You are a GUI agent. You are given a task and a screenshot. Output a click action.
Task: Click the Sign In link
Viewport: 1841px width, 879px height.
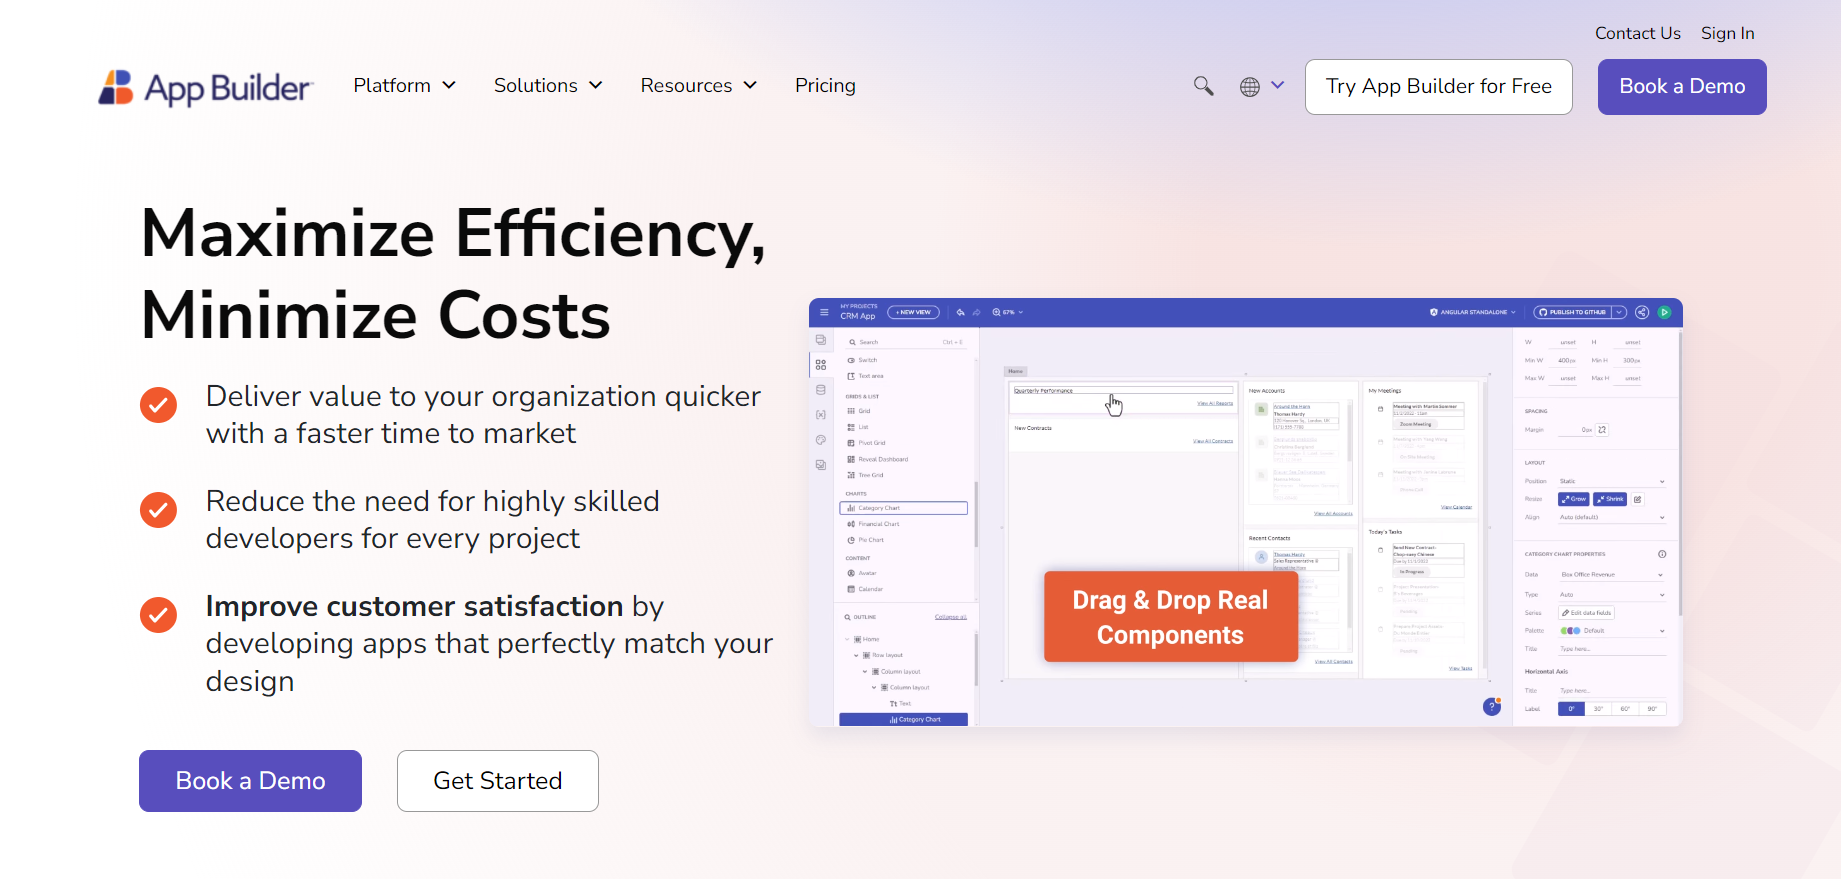point(1728,33)
